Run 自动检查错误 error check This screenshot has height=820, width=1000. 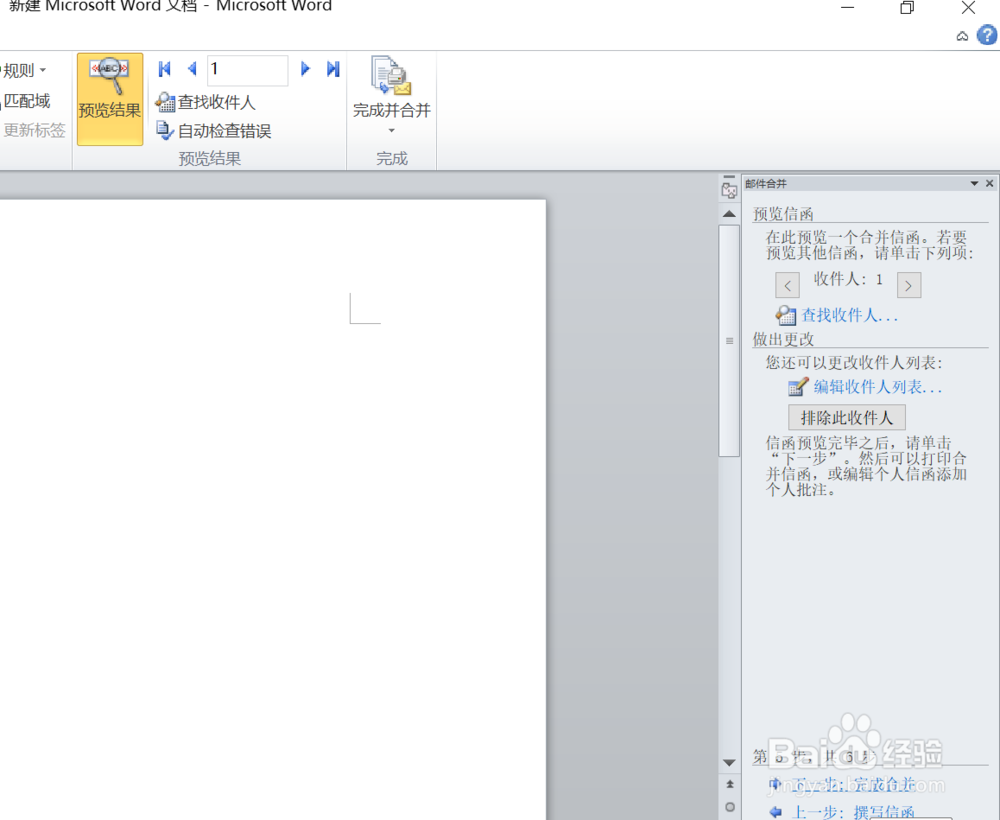point(214,131)
